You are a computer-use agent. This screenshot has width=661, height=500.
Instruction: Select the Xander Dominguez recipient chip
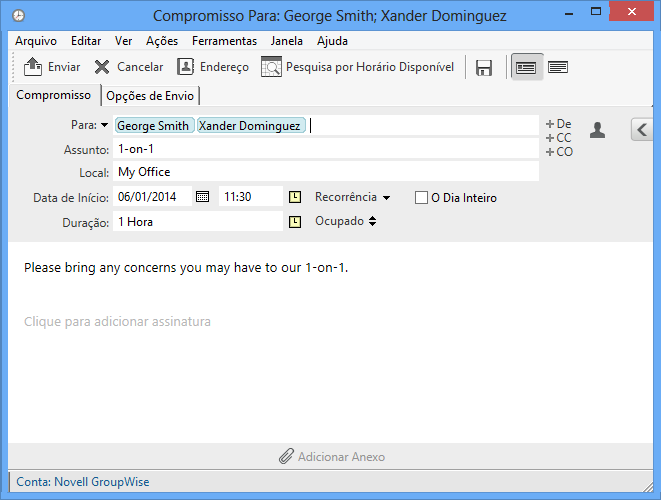click(x=251, y=125)
